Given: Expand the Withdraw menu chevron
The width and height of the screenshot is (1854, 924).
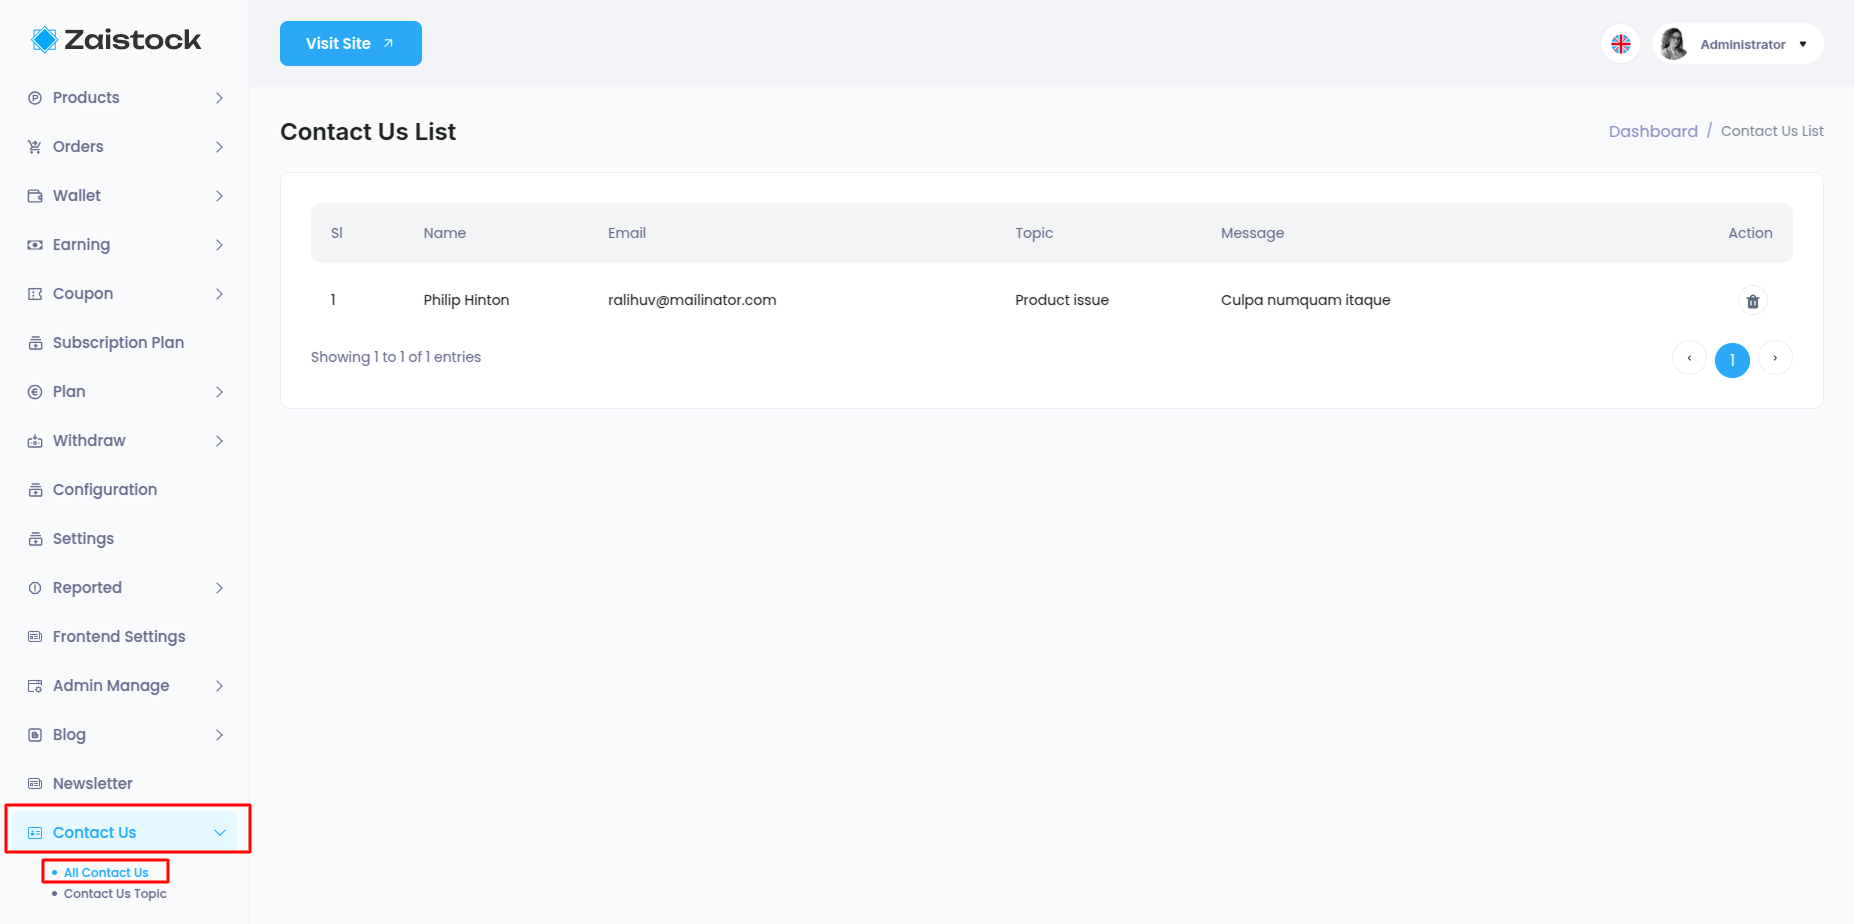Looking at the screenshot, I should (x=219, y=441).
